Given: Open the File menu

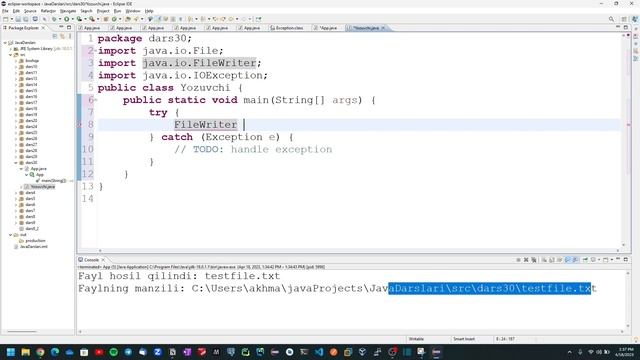Looking at the screenshot, I should point(5,11).
